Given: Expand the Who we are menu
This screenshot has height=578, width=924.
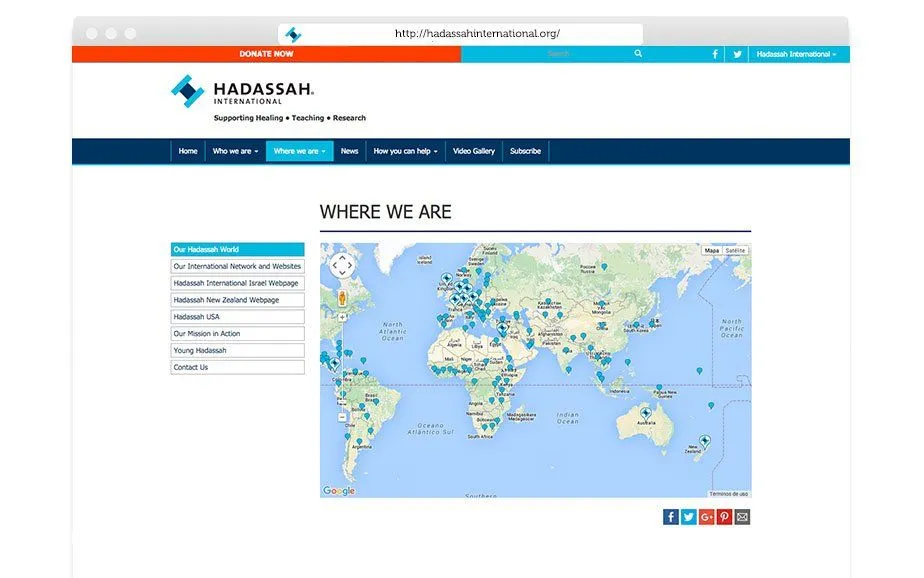Looking at the screenshot, I should 235,151.
